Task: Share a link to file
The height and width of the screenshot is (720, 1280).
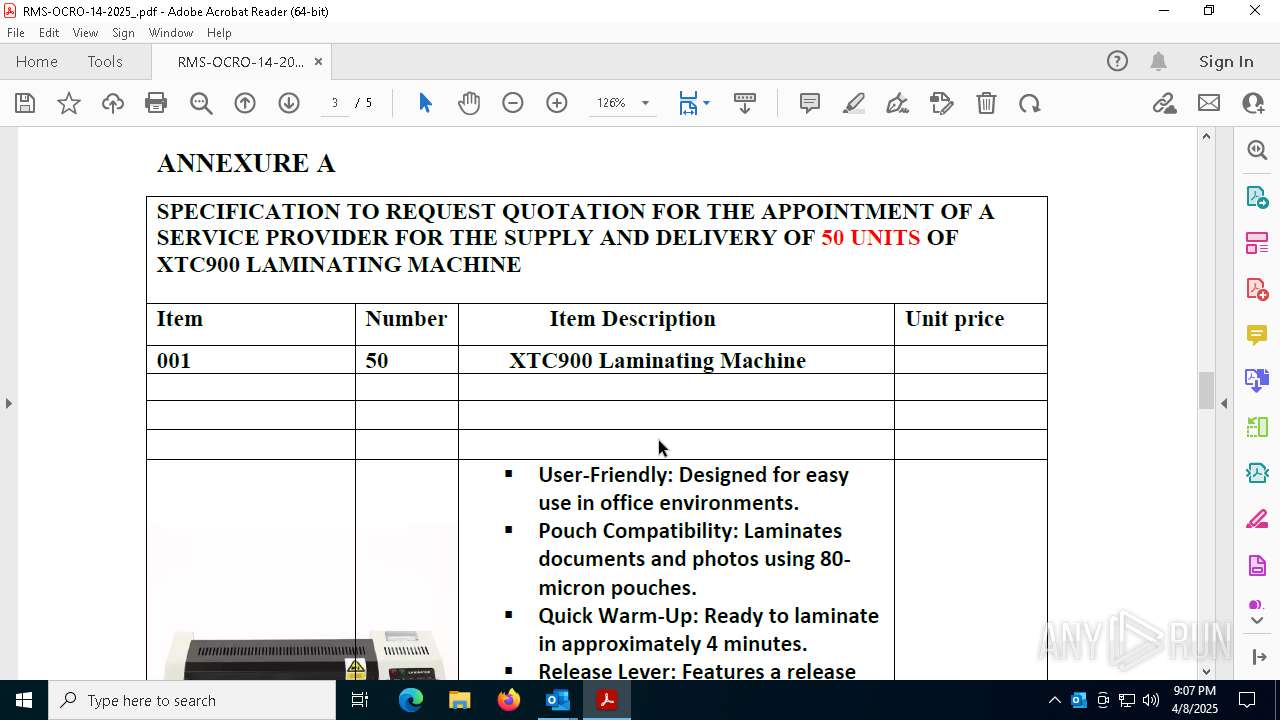Action: [x=1164, y=103]
